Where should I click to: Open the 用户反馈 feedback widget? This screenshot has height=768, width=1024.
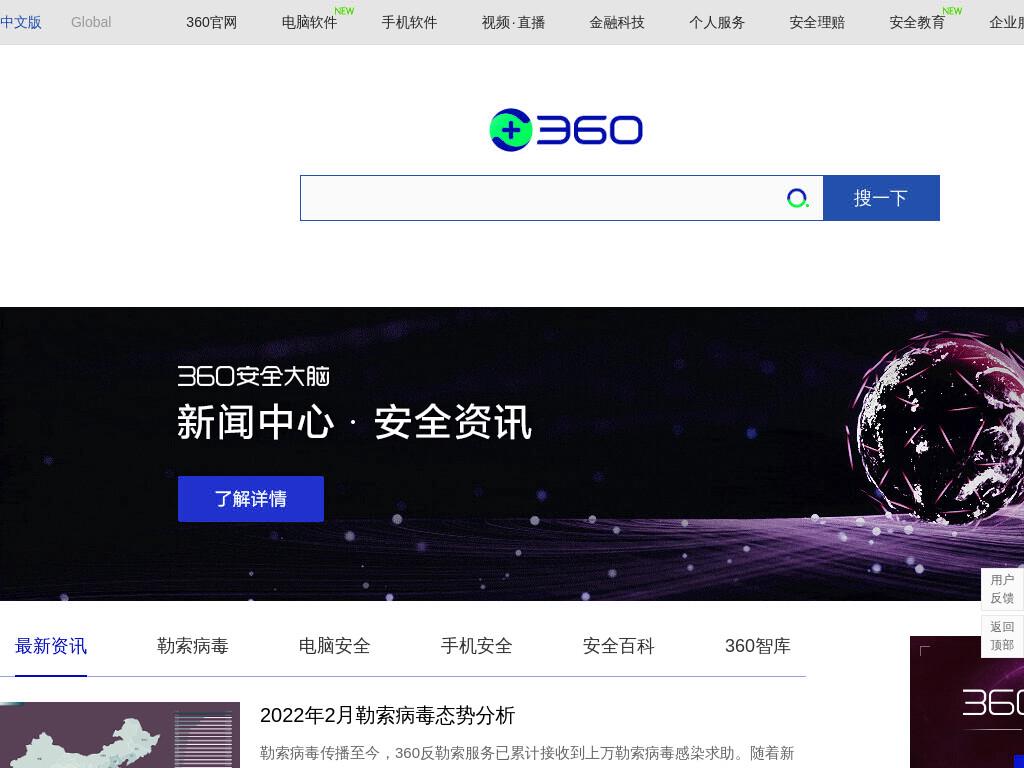1002,589
